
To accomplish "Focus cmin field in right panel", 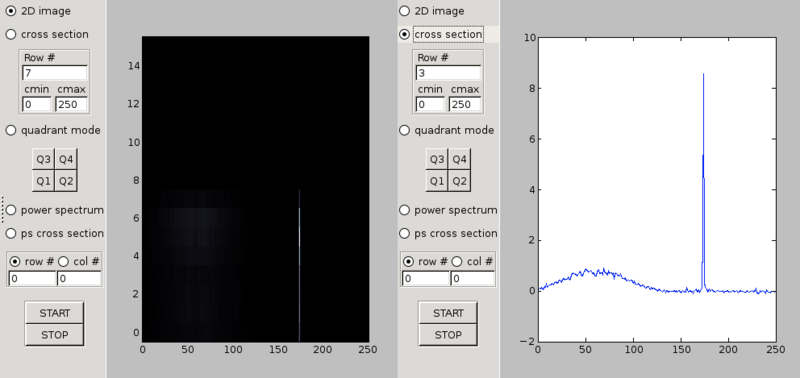I will pos(430,105).
